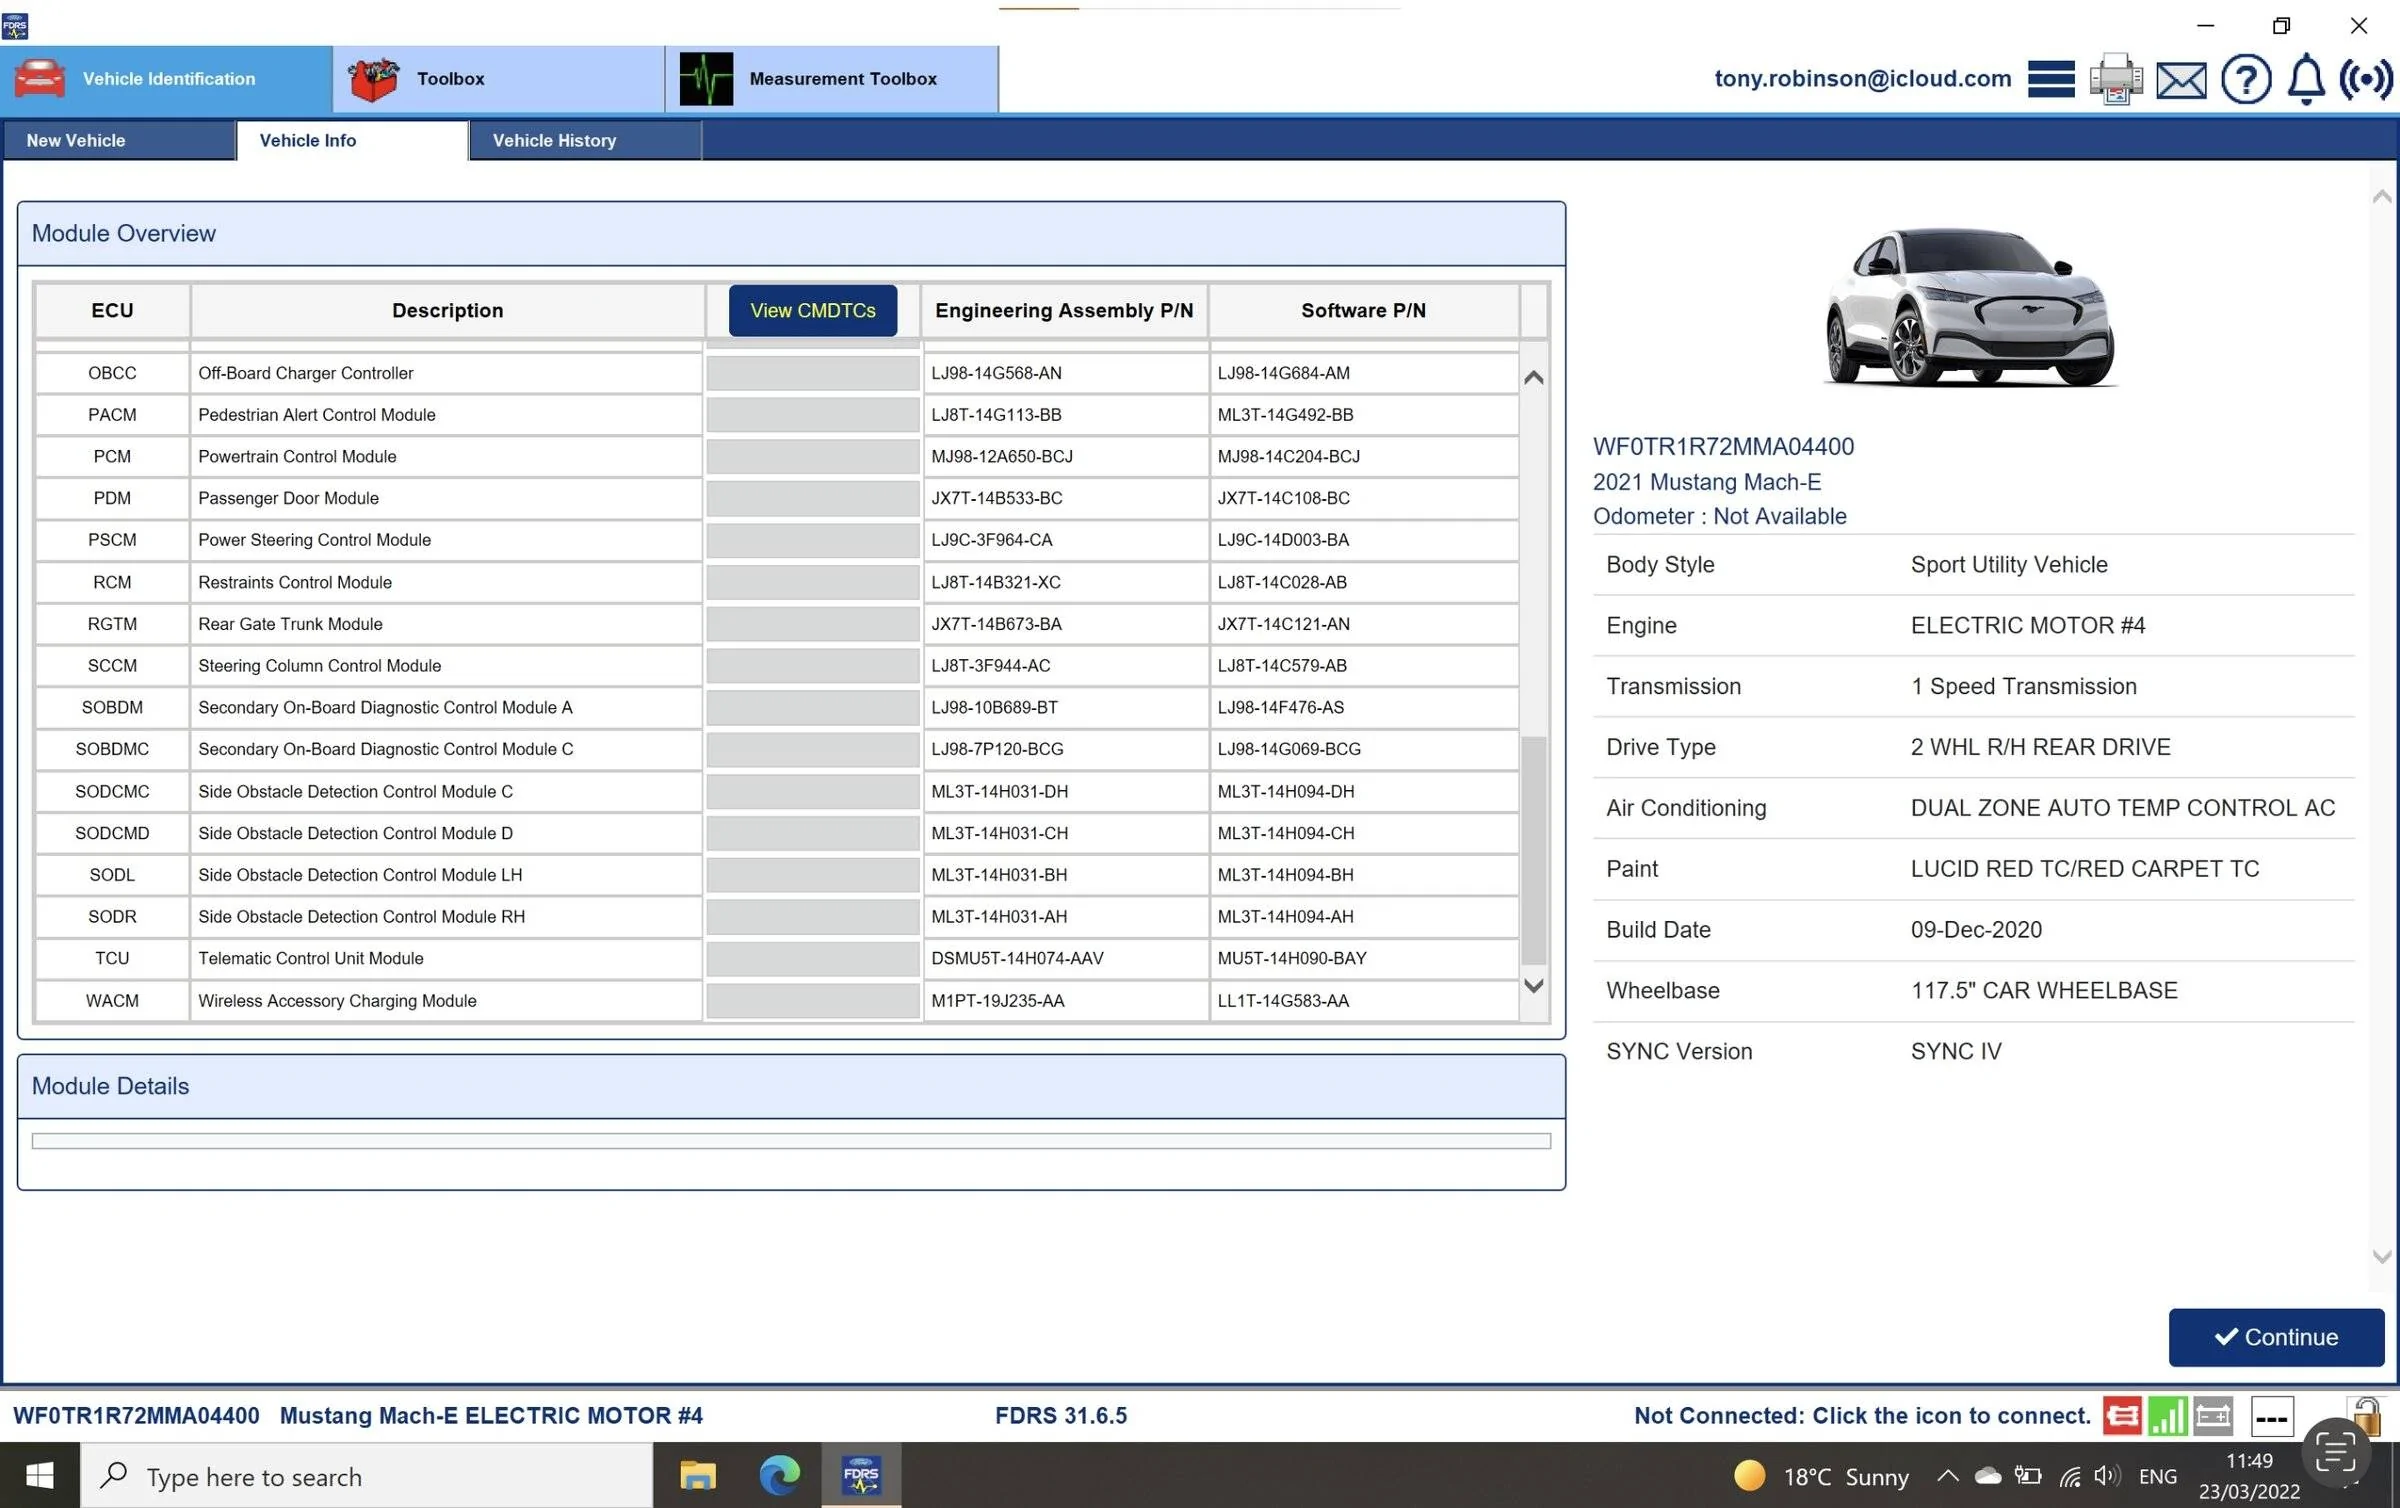The image size is (2400, 1508).
Task: Click the grey battery voltage icon
Action: coord(2213,1416)
